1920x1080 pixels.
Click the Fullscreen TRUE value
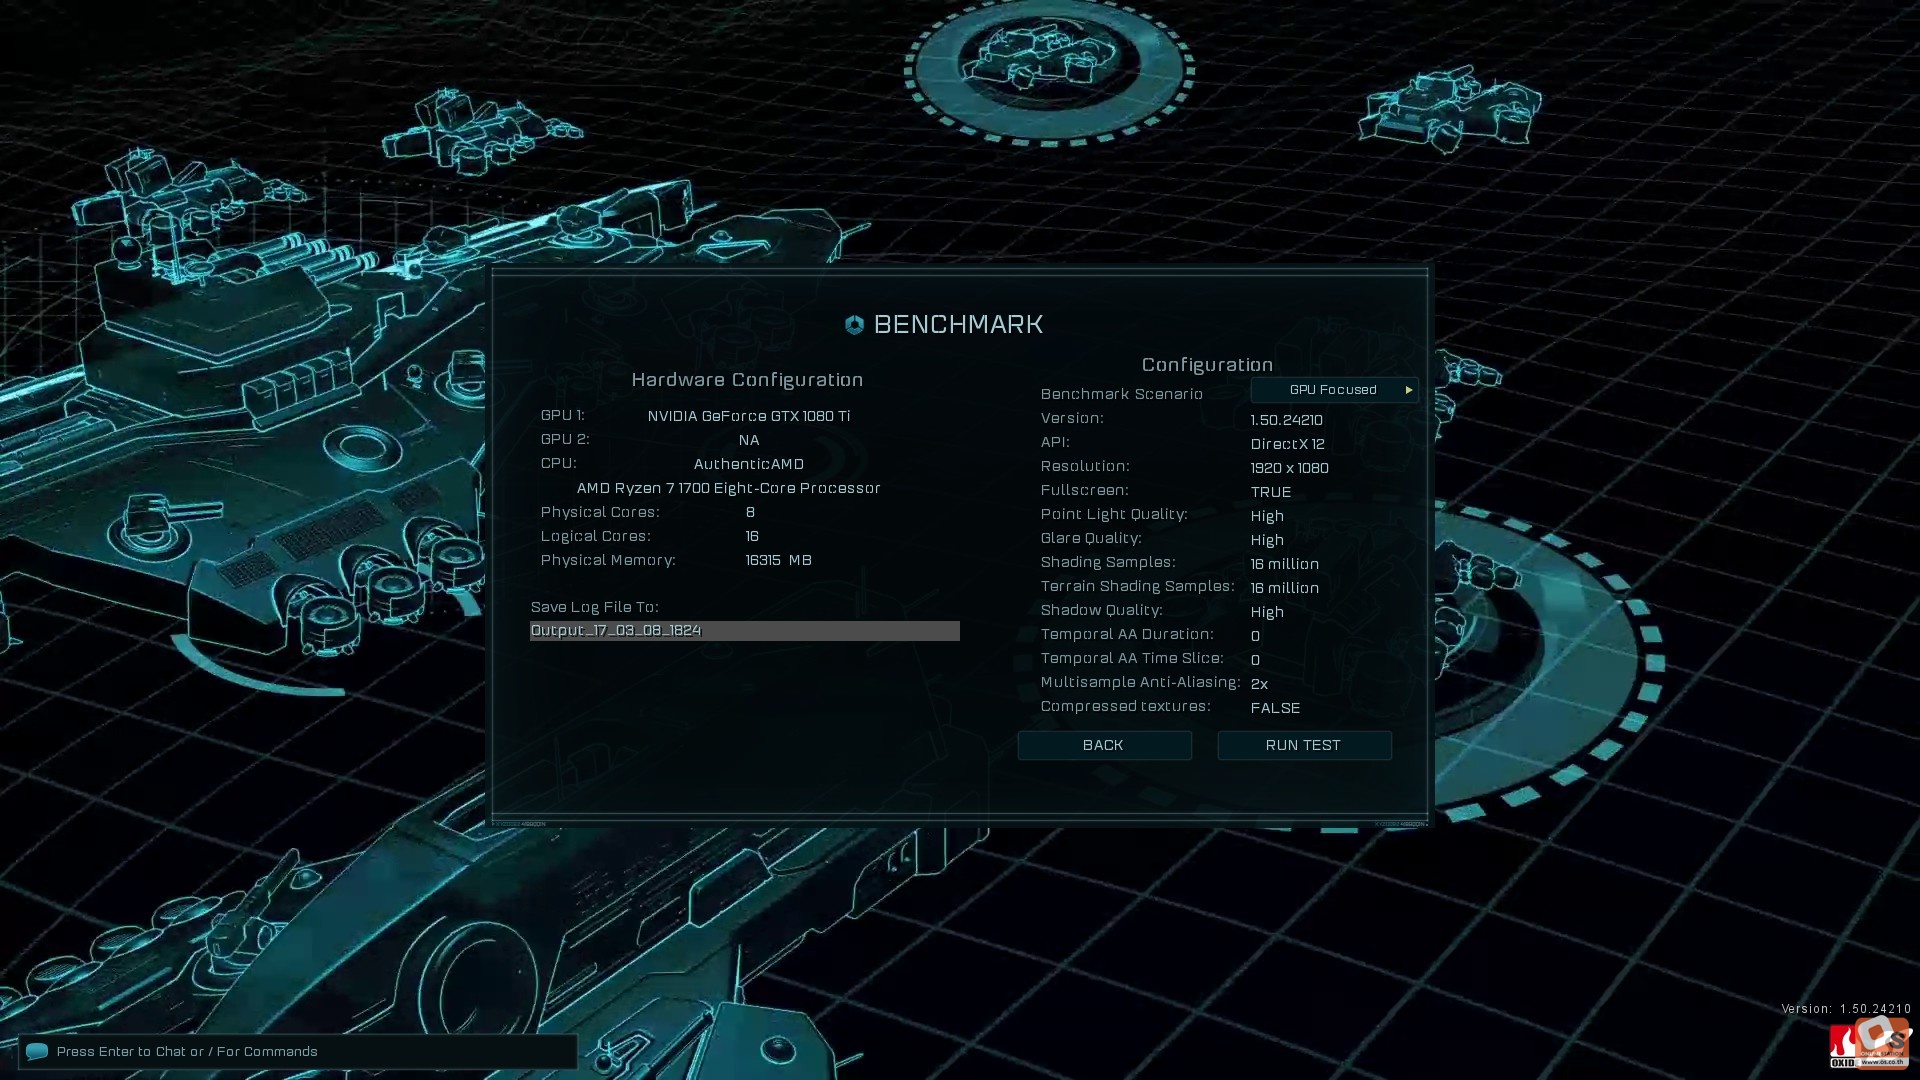pyautogui.click(x=1270, y=492)
